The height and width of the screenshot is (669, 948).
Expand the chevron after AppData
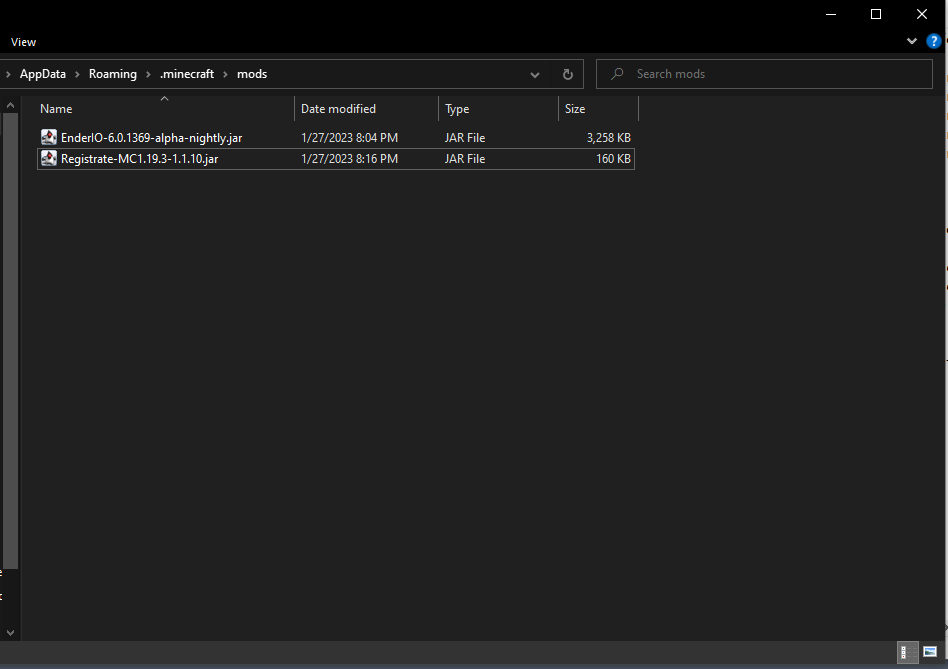(x=77, y=74)
